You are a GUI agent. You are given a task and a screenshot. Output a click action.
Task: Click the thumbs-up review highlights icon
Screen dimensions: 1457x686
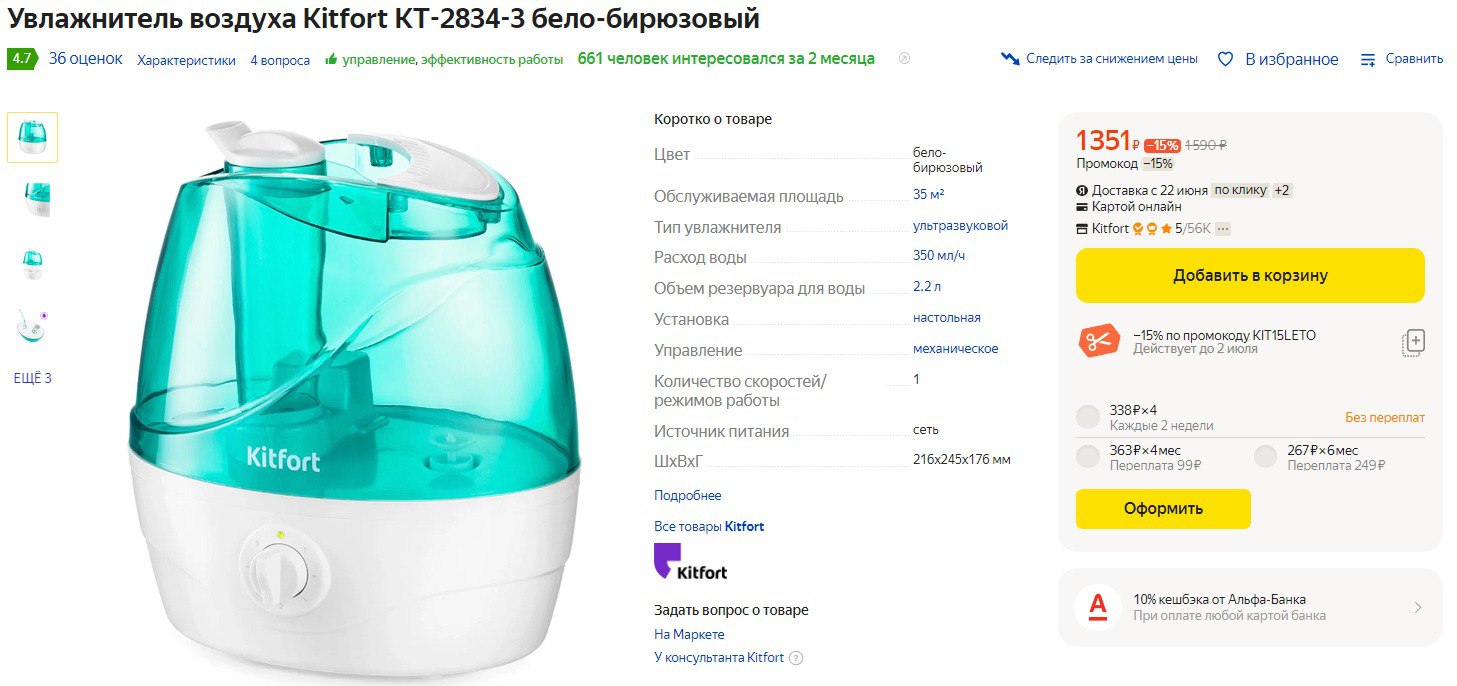(x=331, y=60)
